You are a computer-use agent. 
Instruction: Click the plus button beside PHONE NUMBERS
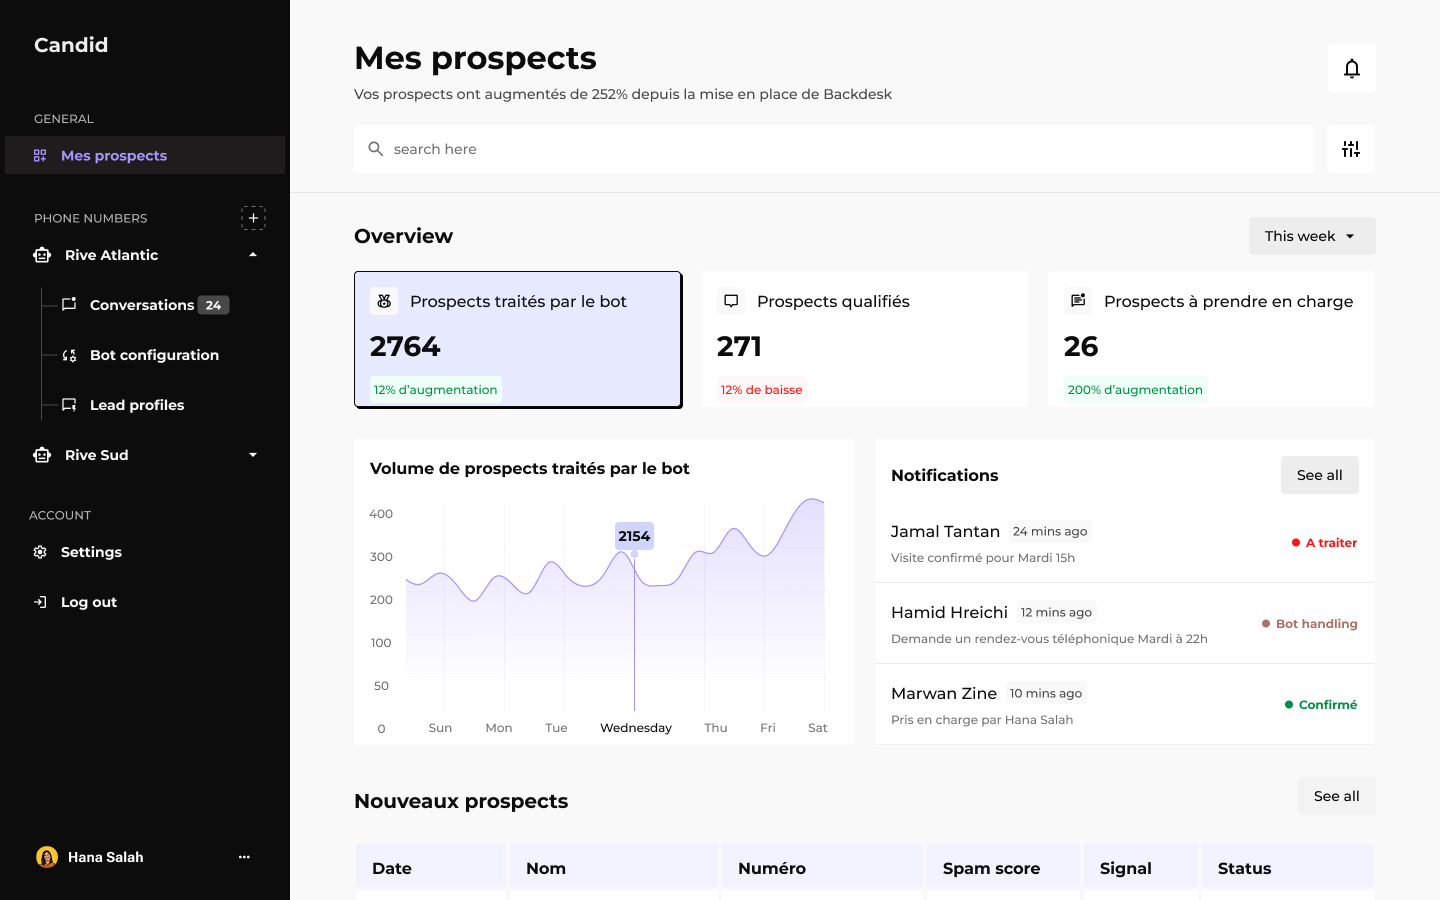click(x=253, y=218)
